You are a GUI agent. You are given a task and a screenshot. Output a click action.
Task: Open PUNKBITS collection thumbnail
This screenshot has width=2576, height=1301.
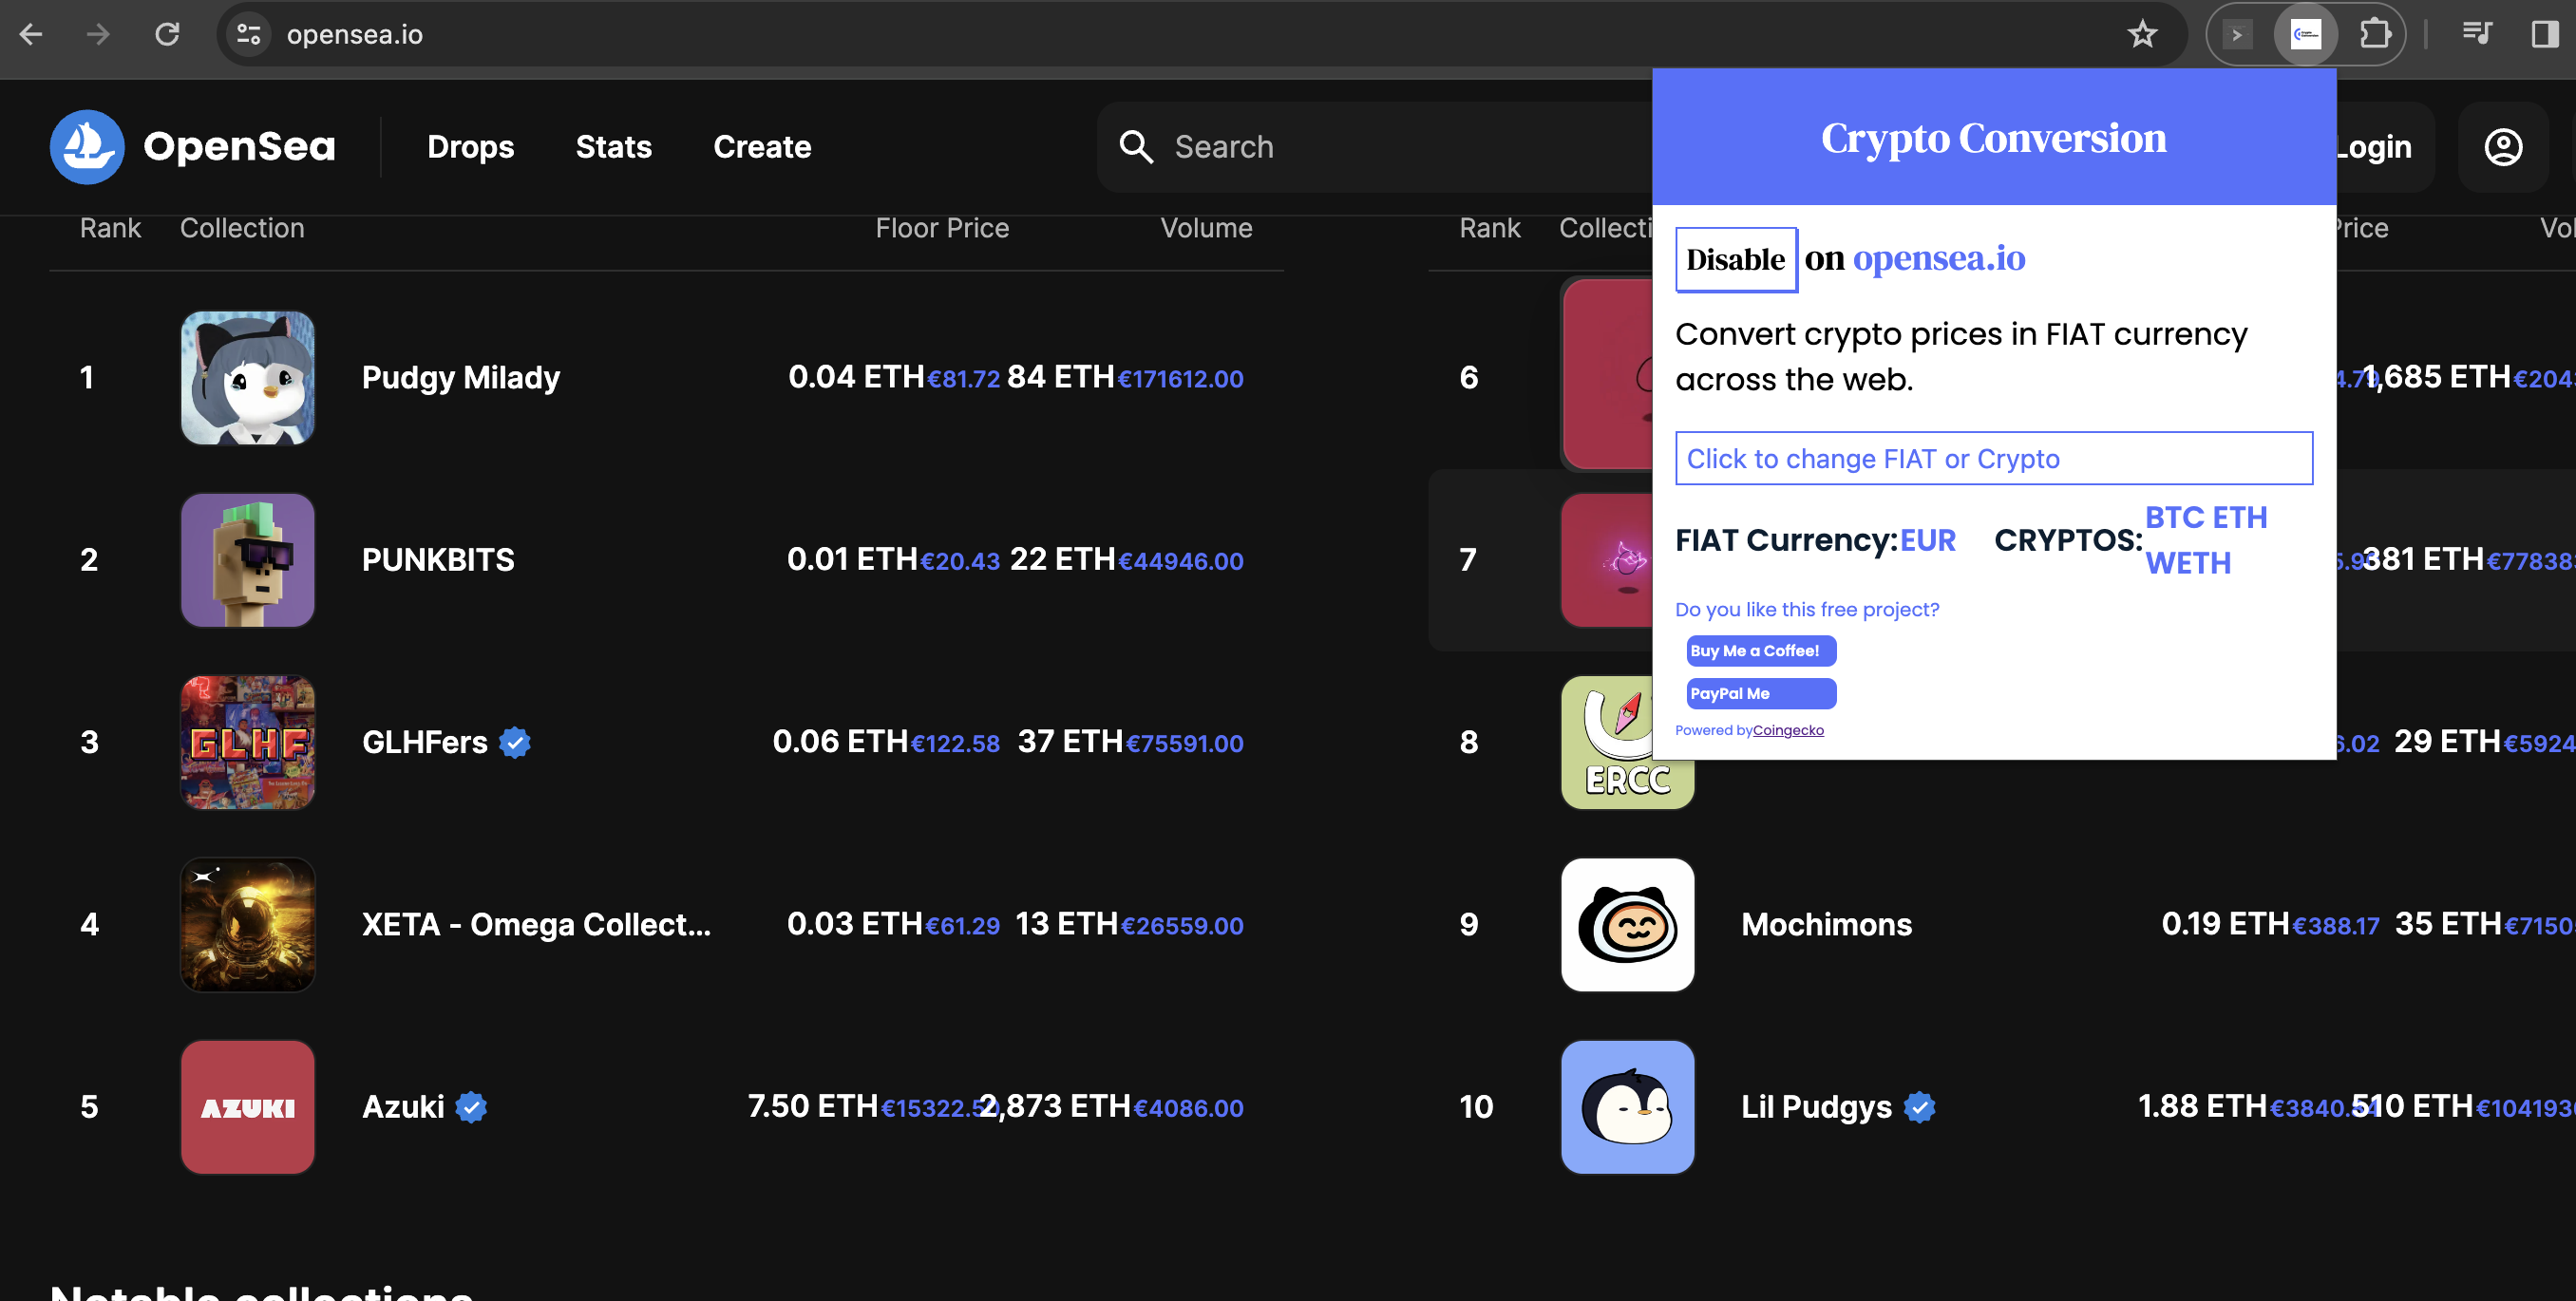pos(248,559)
